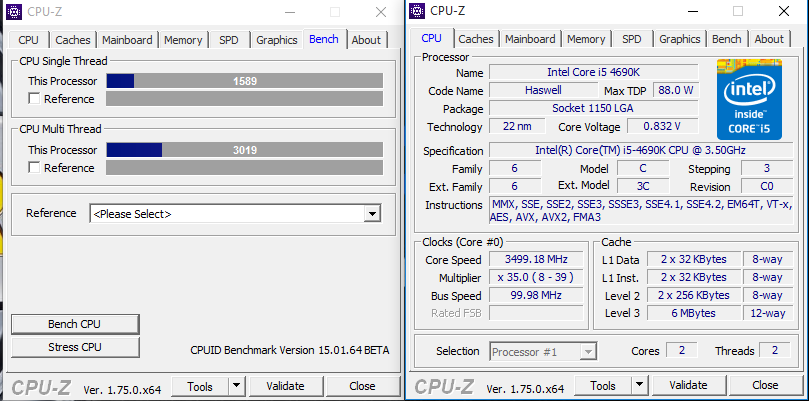Click the Threads count value 2

(775, 350)
